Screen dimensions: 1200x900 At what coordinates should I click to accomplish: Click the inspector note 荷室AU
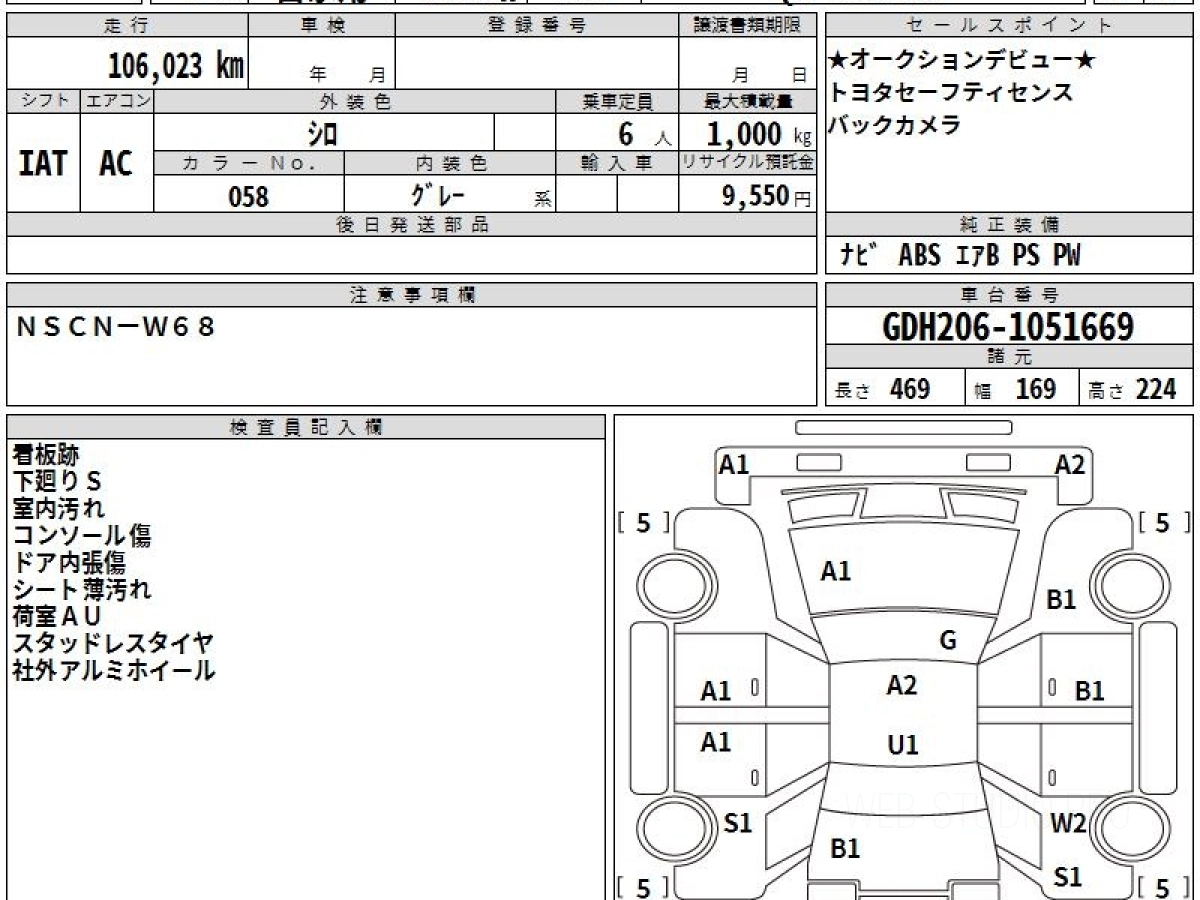click(58, 616)
